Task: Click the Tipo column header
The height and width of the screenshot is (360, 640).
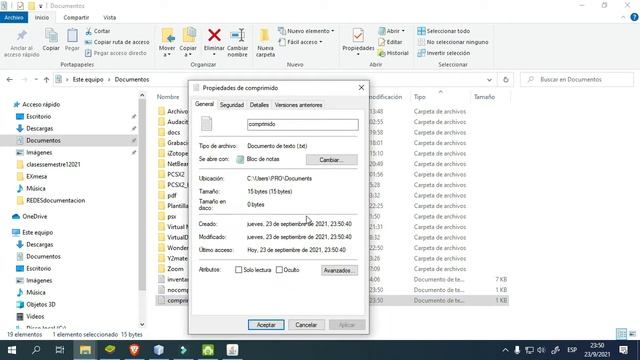Action: [419, 97]
